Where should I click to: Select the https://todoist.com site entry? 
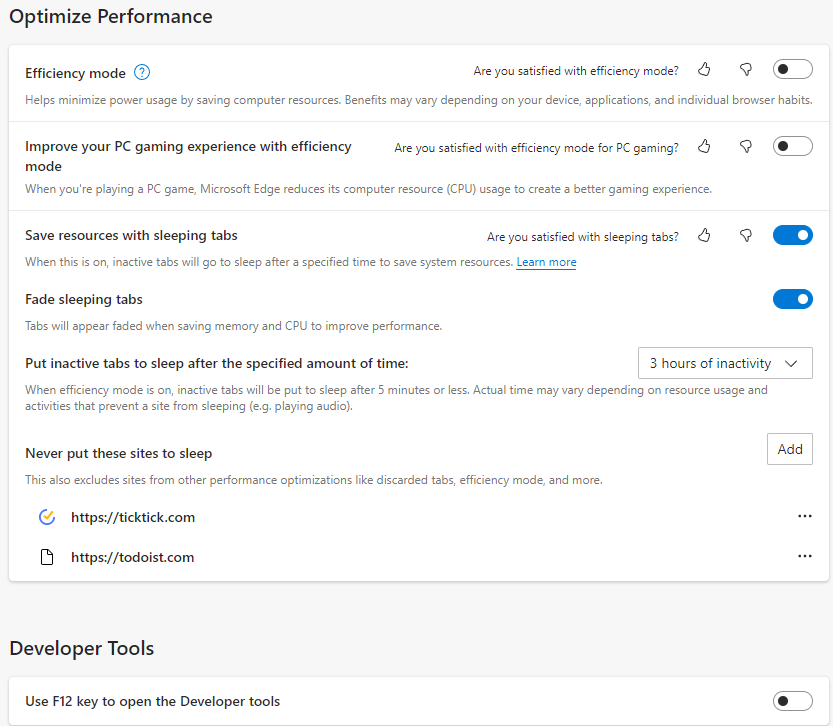click(132, 557)
